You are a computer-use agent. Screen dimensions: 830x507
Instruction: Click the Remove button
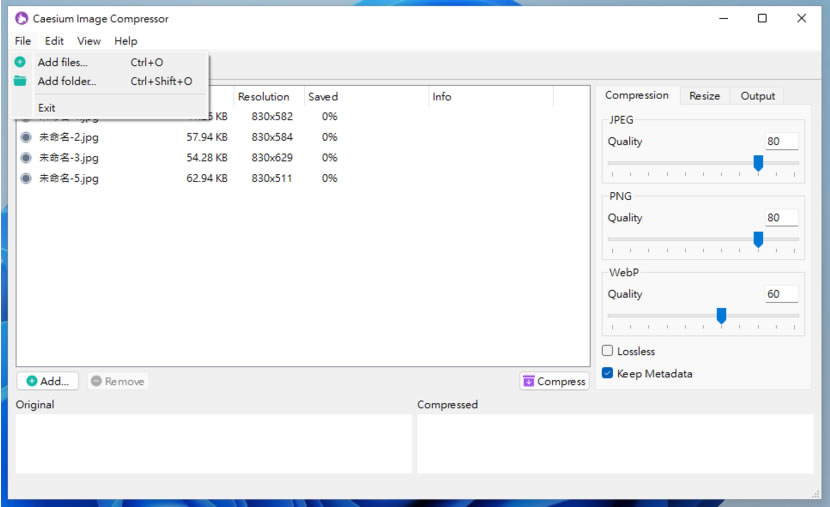[118, 381]
